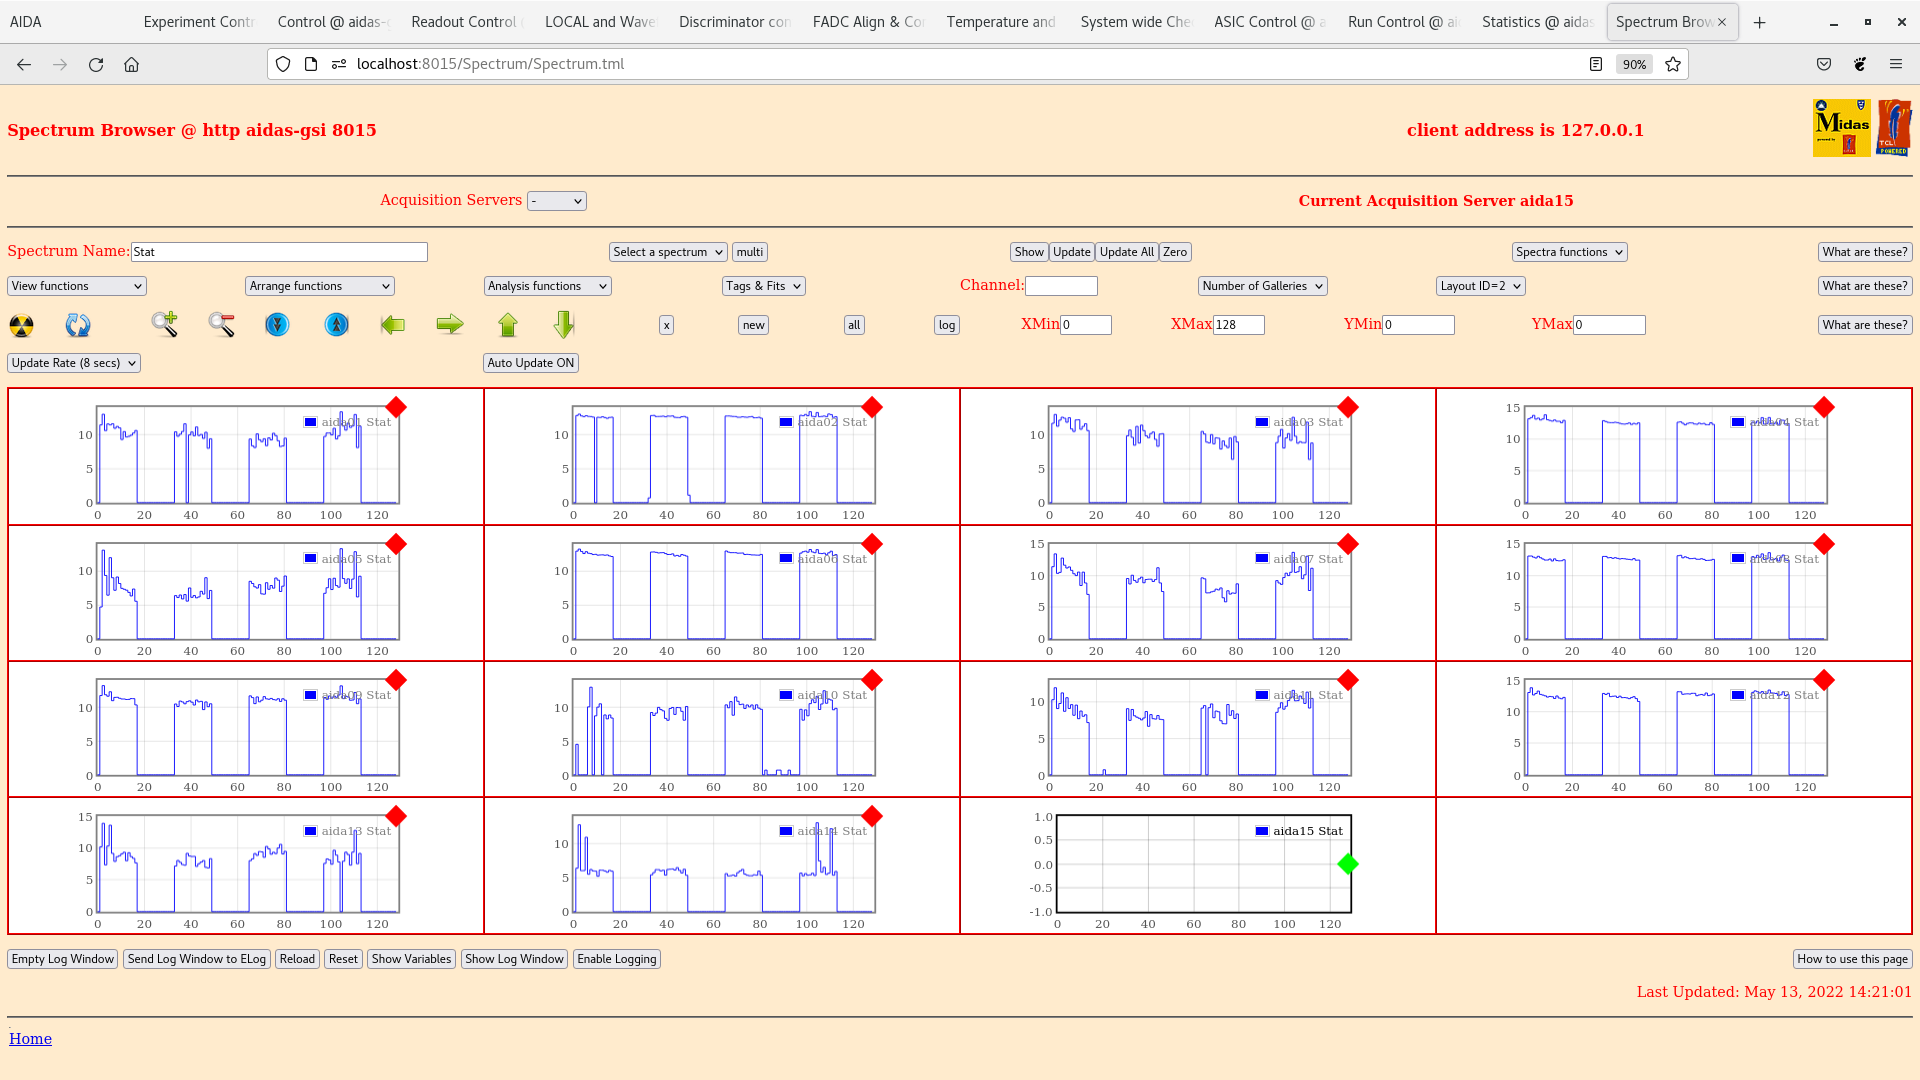
Task: Open the Firefox hamburger menu
Action: [1896, 64]
